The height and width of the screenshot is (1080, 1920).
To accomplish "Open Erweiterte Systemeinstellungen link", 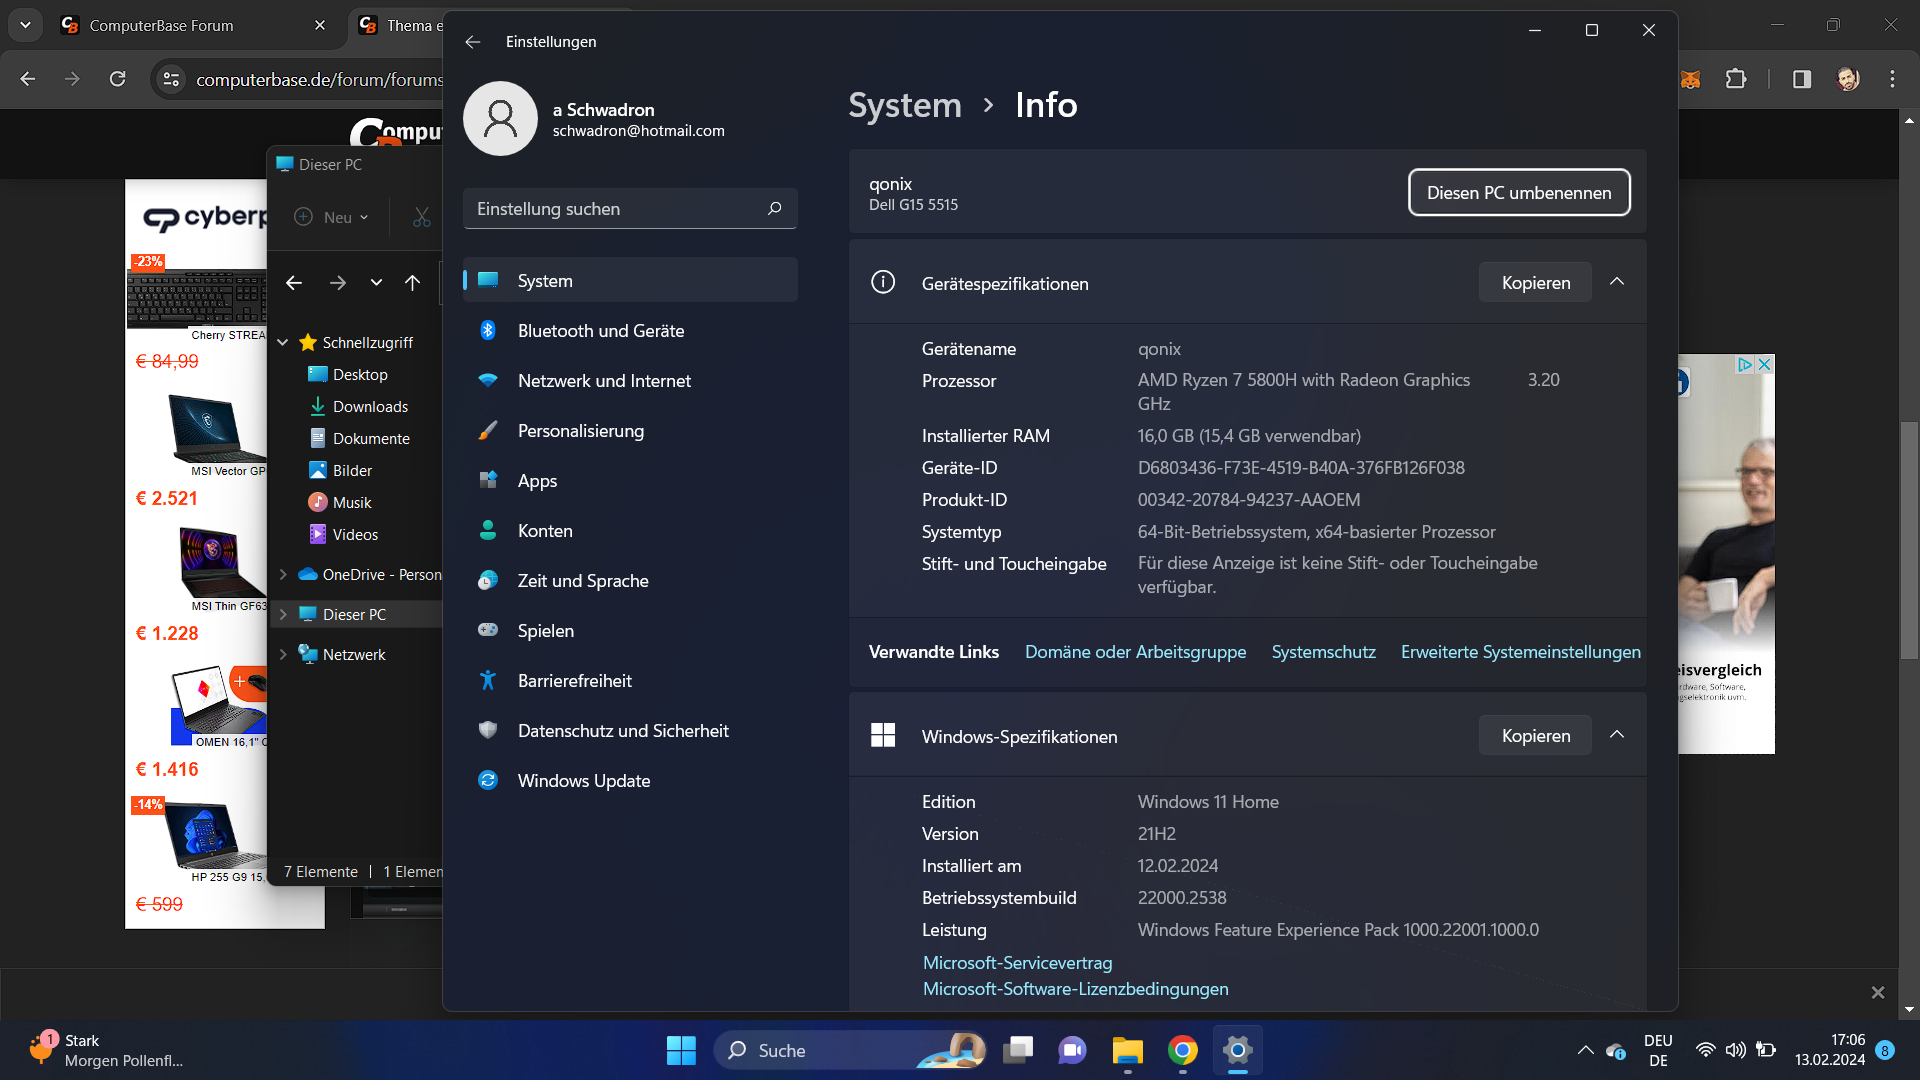I will 1520,652.
